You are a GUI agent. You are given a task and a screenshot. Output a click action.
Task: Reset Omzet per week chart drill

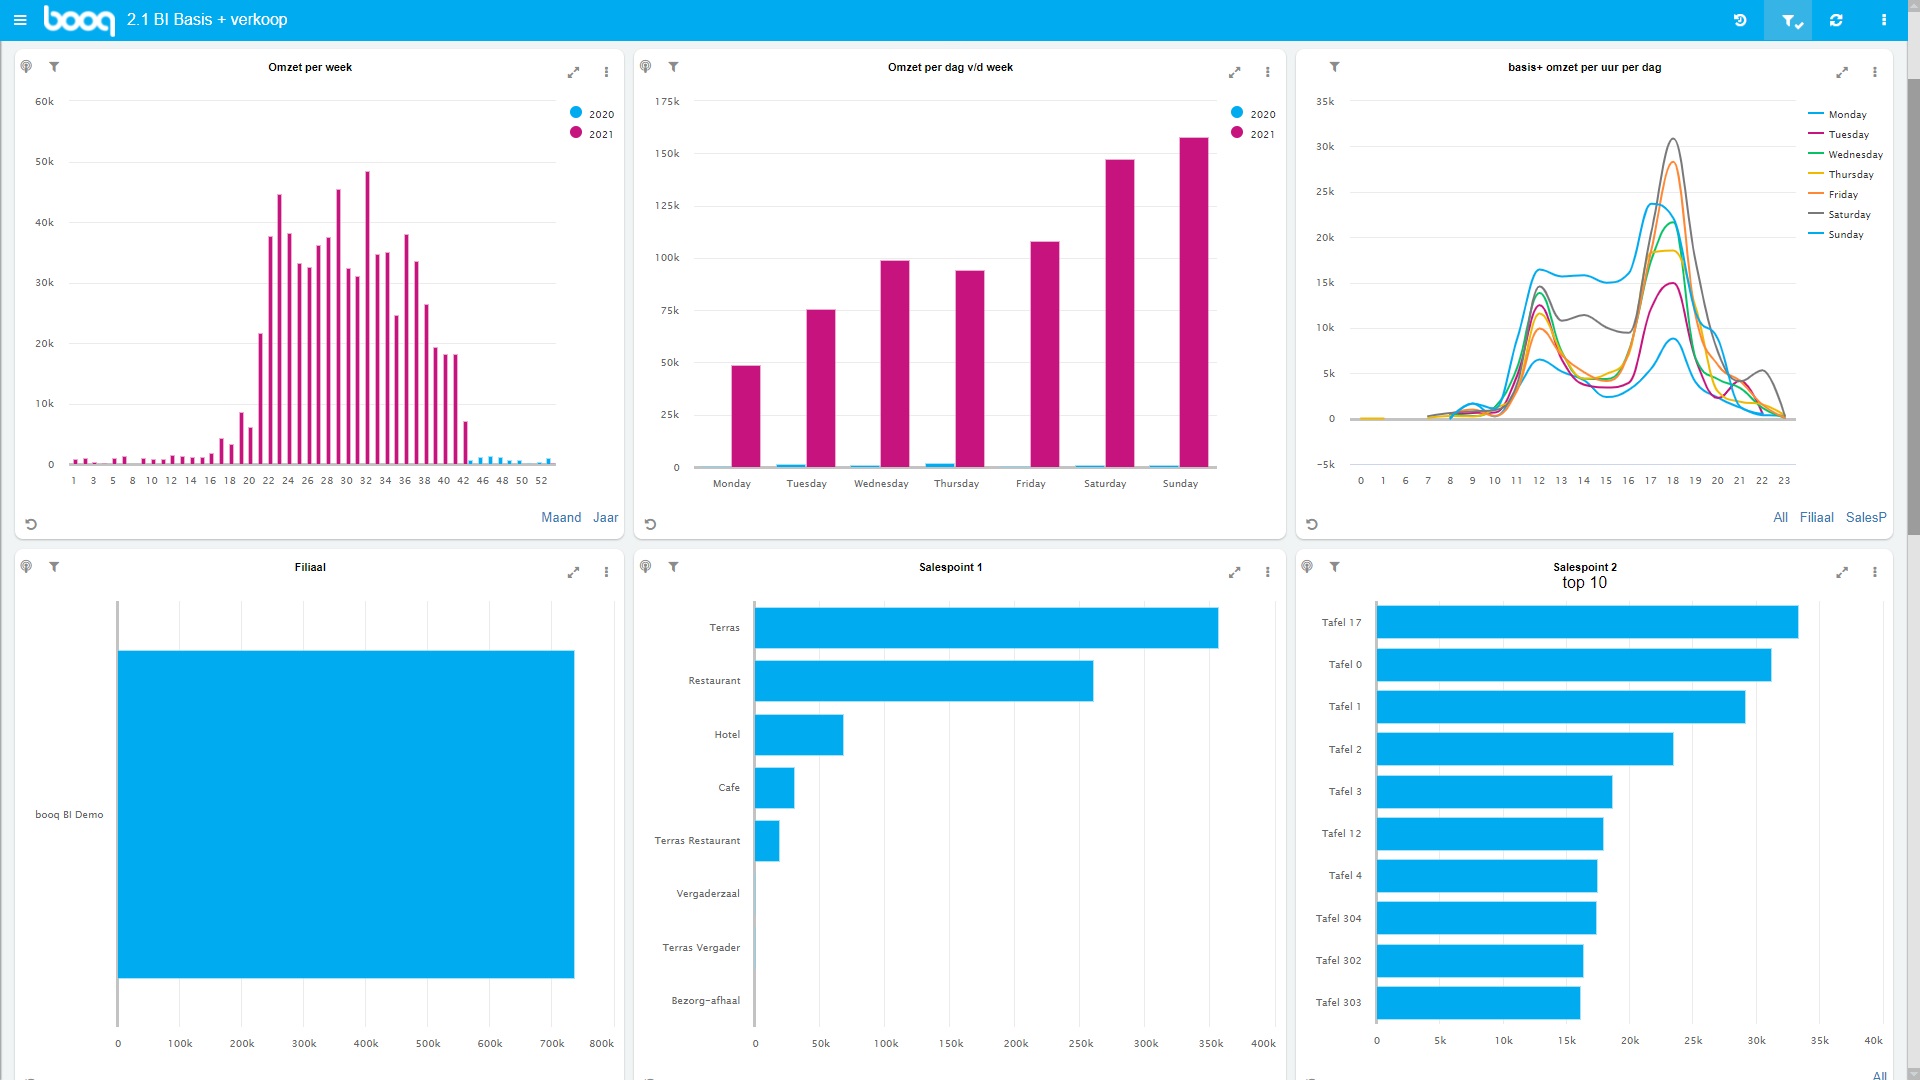click(x=31, y=524)
